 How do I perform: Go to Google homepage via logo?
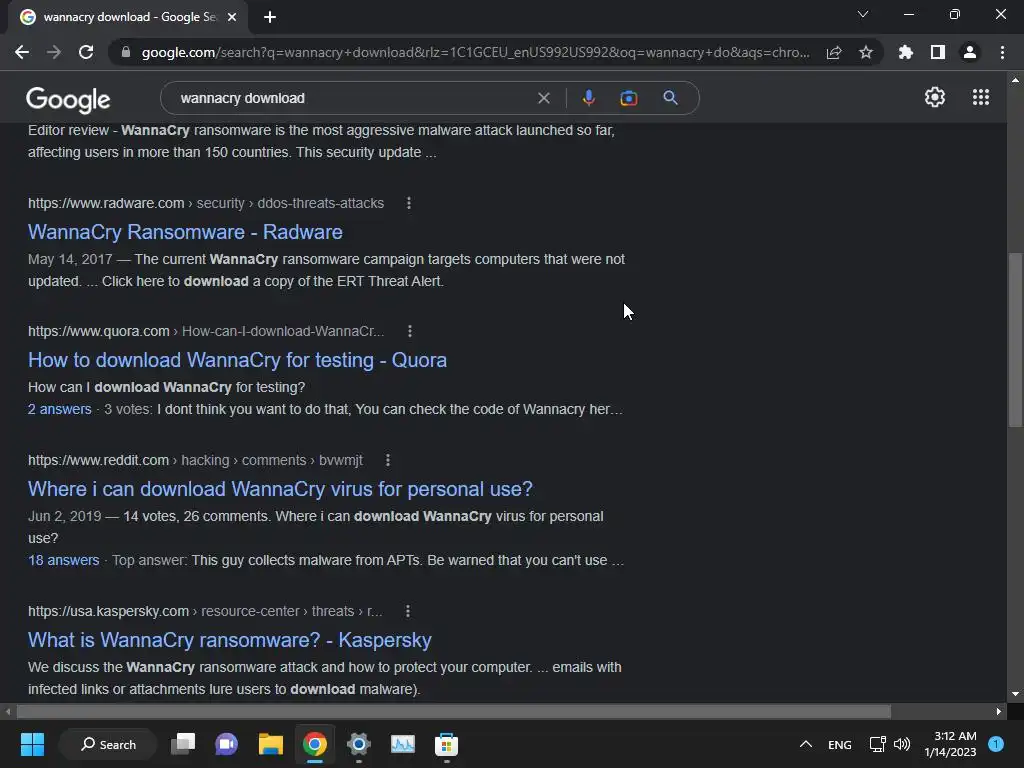(68, 99)
